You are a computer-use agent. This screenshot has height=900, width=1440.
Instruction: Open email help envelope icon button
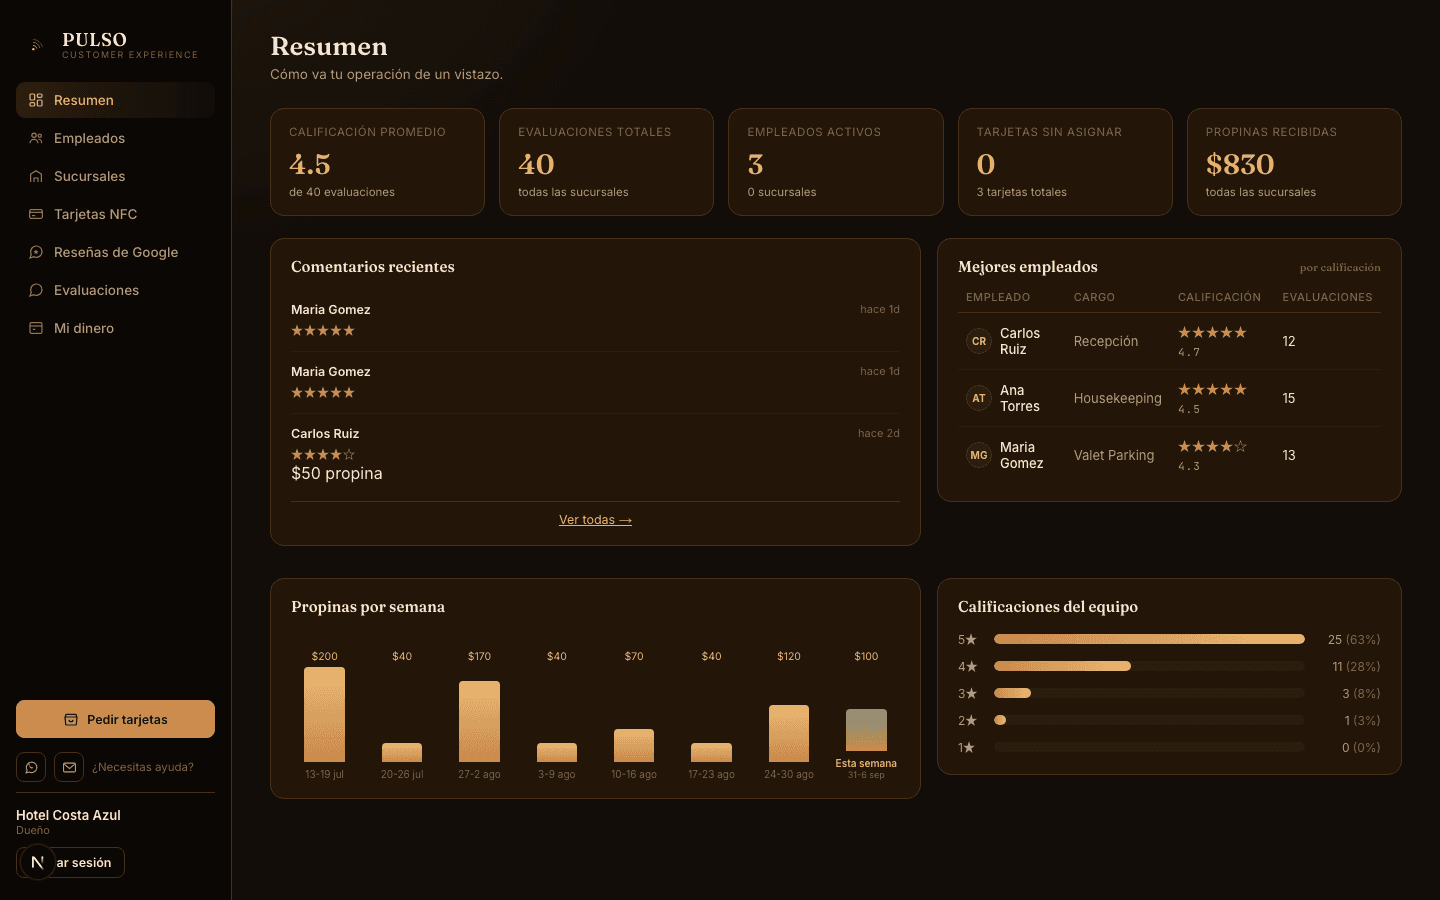tap(69, 767)
